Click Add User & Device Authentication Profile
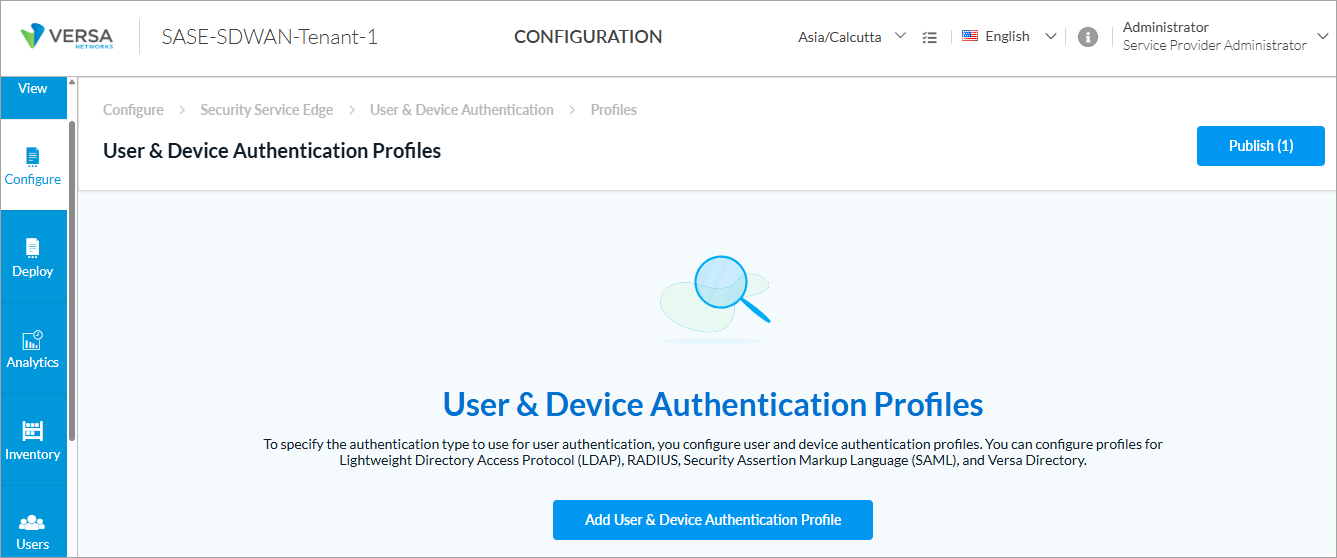Viewport: 1337px width, 558px height. tap(713, 520)
